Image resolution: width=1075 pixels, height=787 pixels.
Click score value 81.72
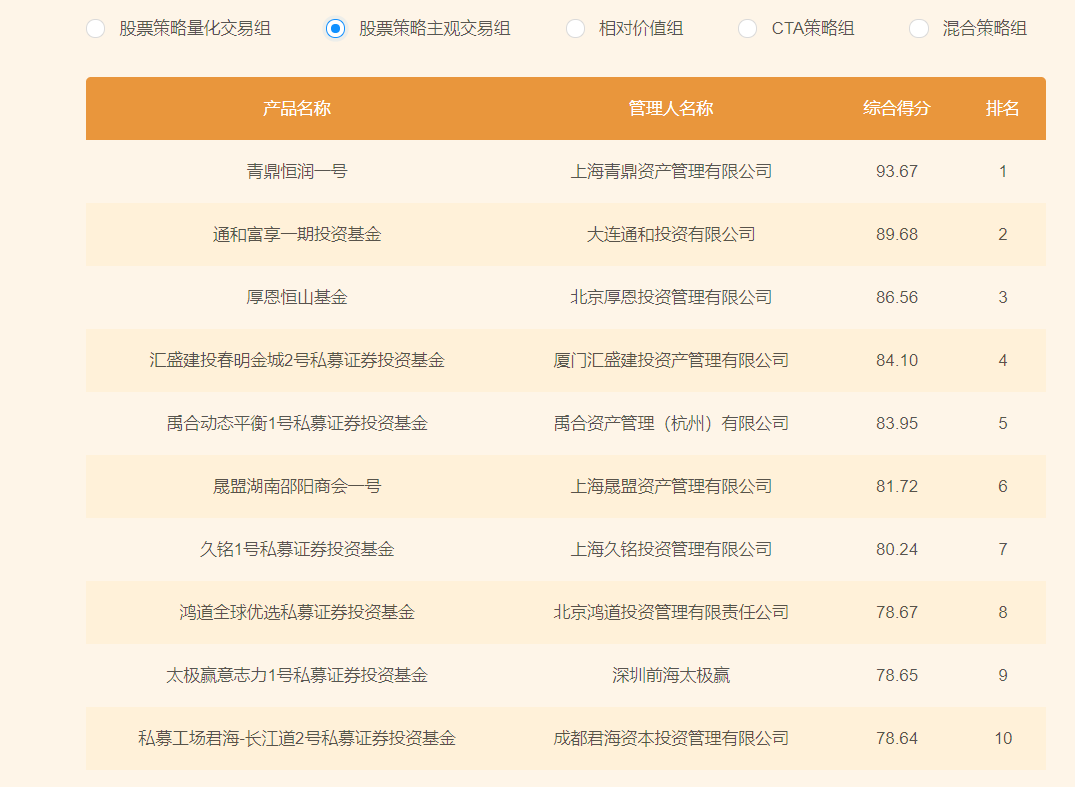tap(897, 487)
